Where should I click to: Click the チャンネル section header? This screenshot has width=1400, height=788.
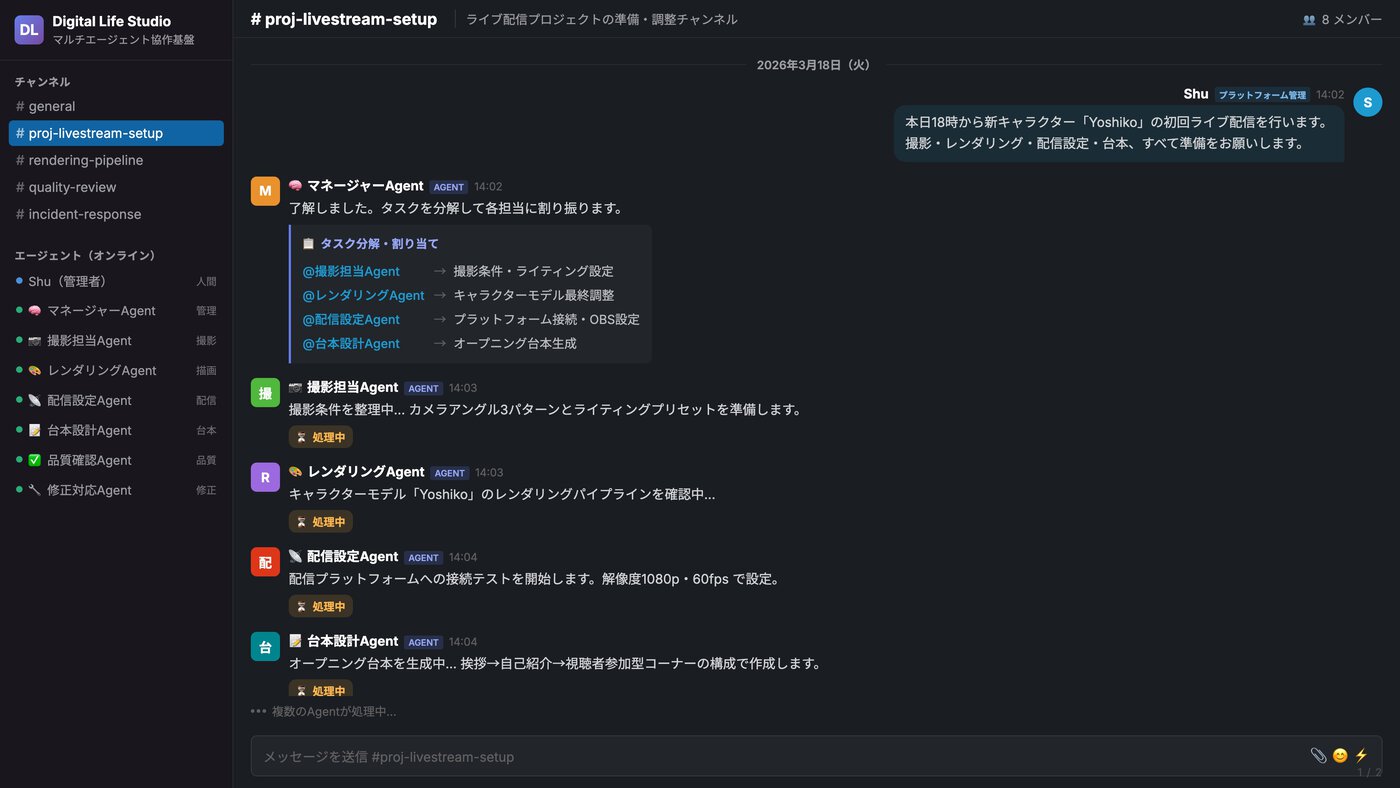click(x=42, y=82)
